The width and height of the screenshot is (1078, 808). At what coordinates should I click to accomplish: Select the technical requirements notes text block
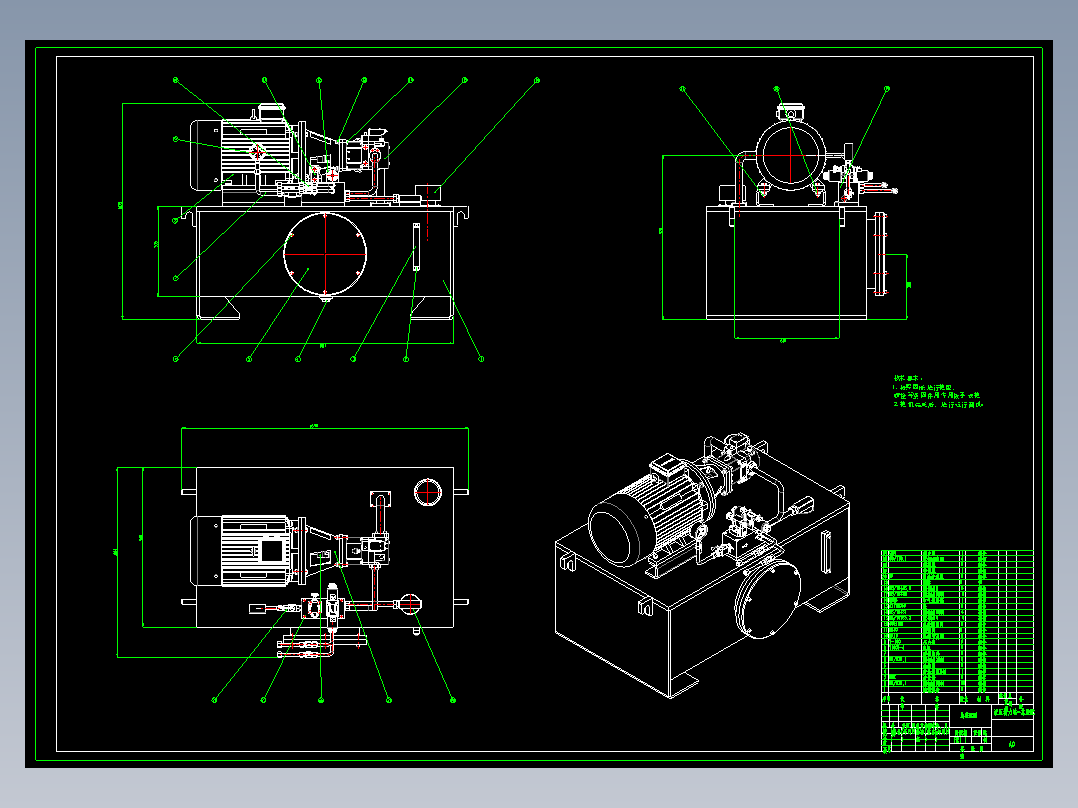938,392
